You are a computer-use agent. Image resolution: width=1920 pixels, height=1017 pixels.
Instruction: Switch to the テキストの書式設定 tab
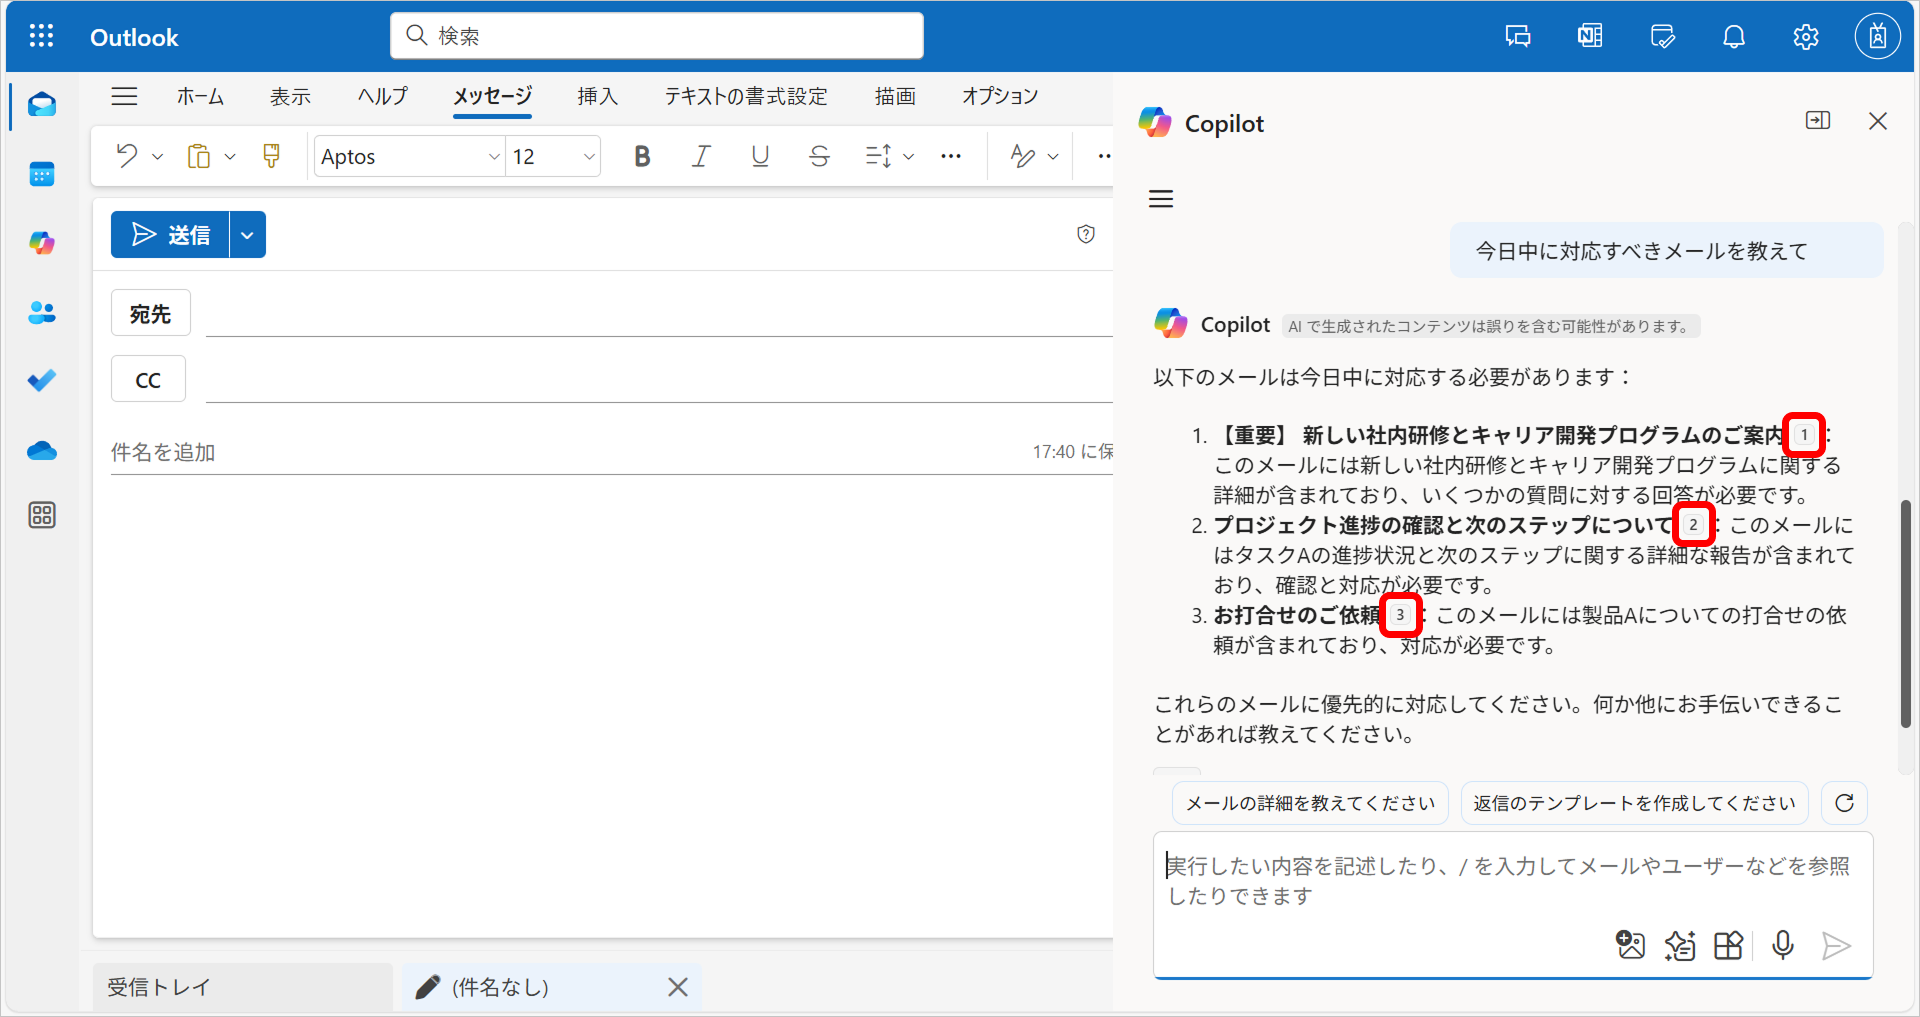(746, 96)
